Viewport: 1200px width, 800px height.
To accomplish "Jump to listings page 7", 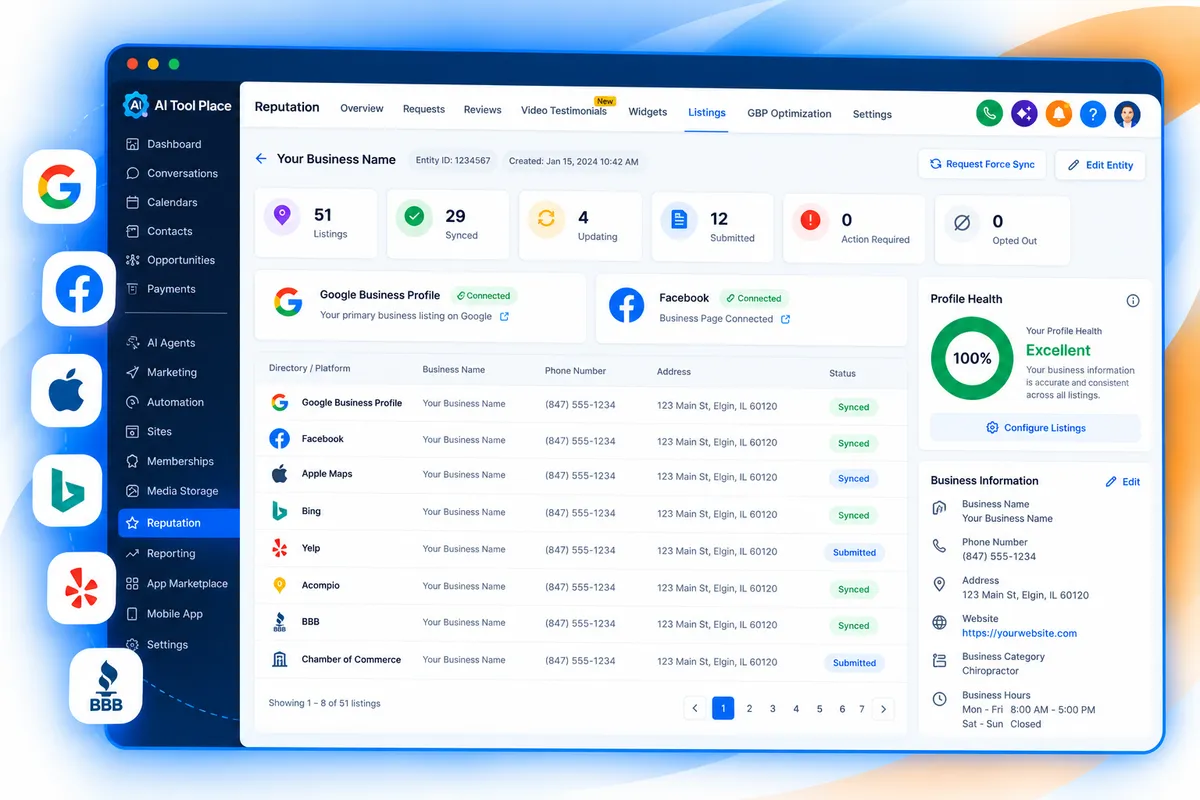I will (x=862, y=709).
